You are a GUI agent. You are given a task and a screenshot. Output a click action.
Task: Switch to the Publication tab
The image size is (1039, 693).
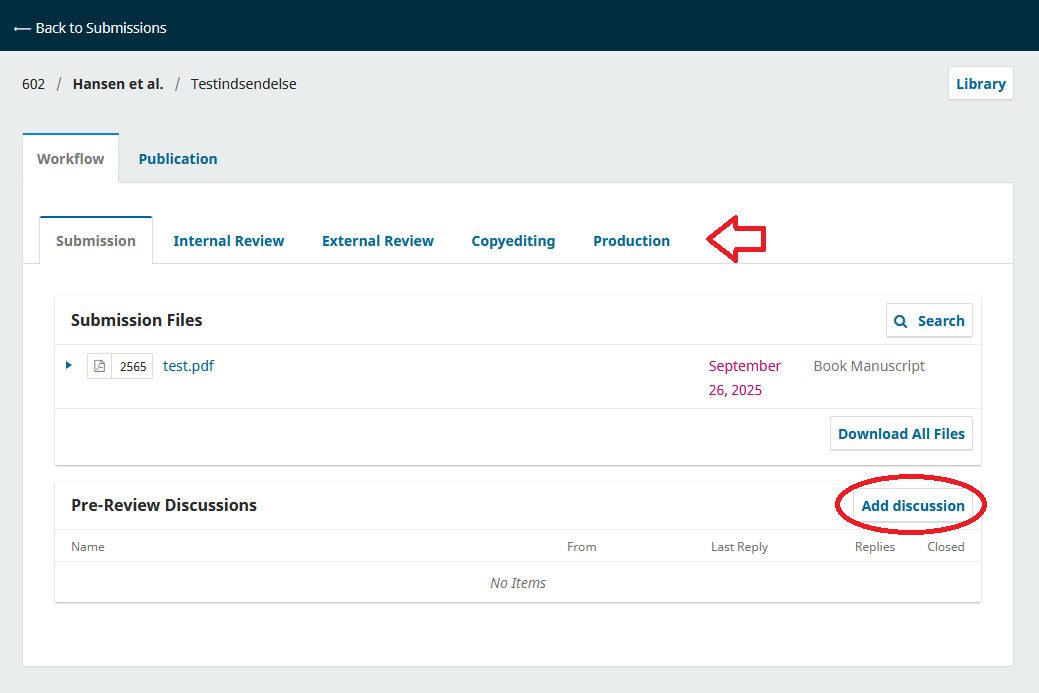click(x=178, y=159)
